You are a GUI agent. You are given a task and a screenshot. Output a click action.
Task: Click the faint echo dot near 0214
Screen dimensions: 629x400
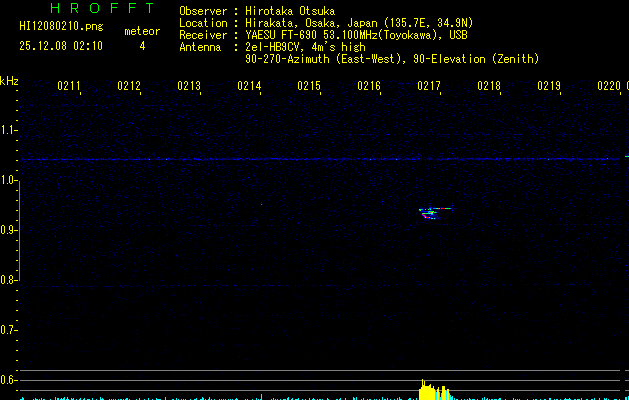click(x=262, y=205)
